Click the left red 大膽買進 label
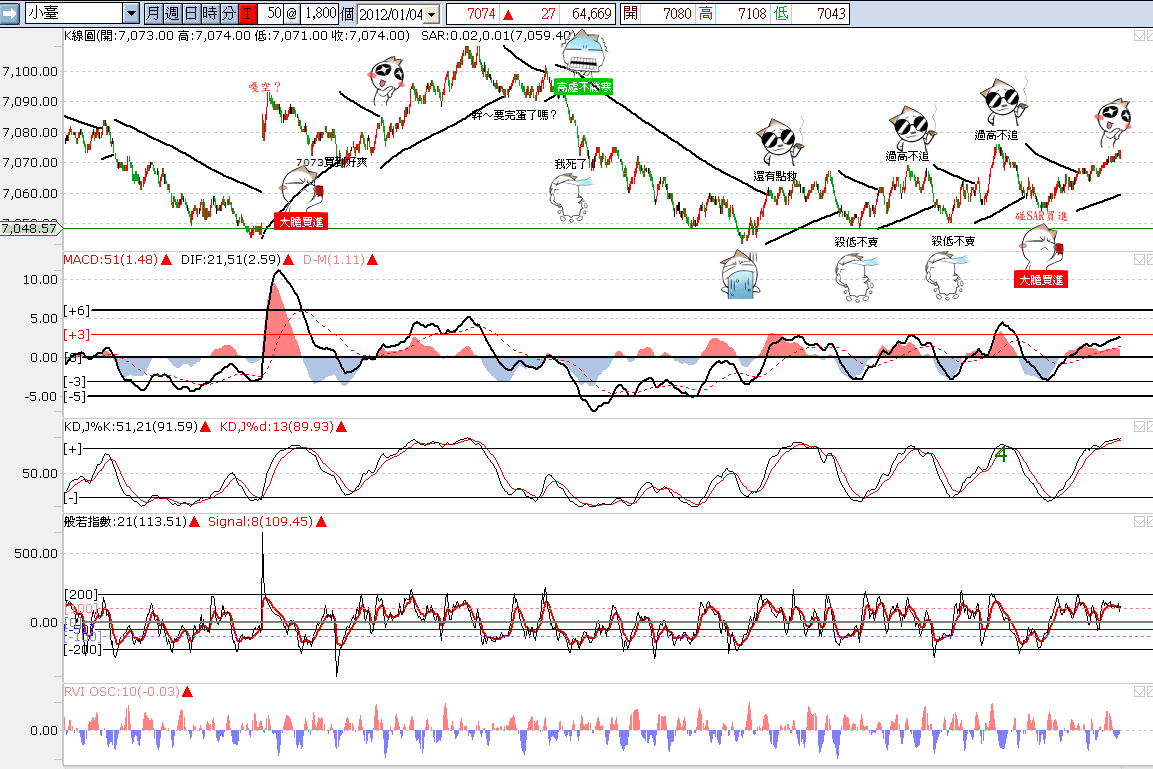The width and height of the screenshot is (1153, 769). point(301,221)
